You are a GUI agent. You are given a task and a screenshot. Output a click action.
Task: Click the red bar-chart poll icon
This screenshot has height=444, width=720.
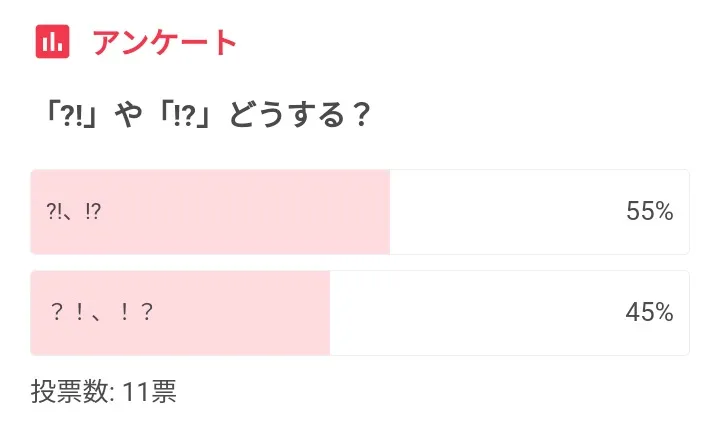pos(52,42)
